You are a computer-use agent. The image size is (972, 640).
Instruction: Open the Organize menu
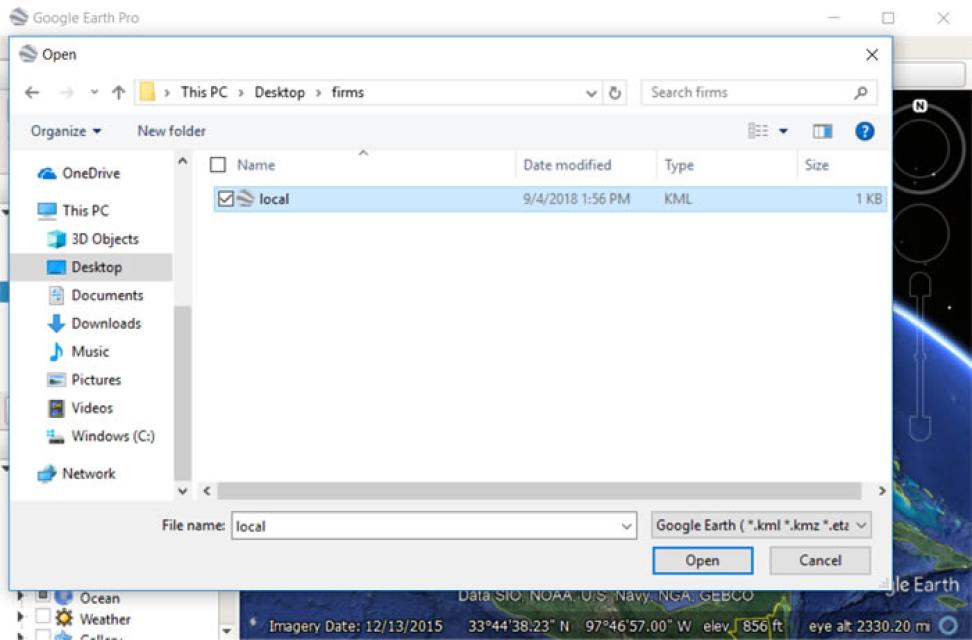pyautogui.click(x=66, y=131)
